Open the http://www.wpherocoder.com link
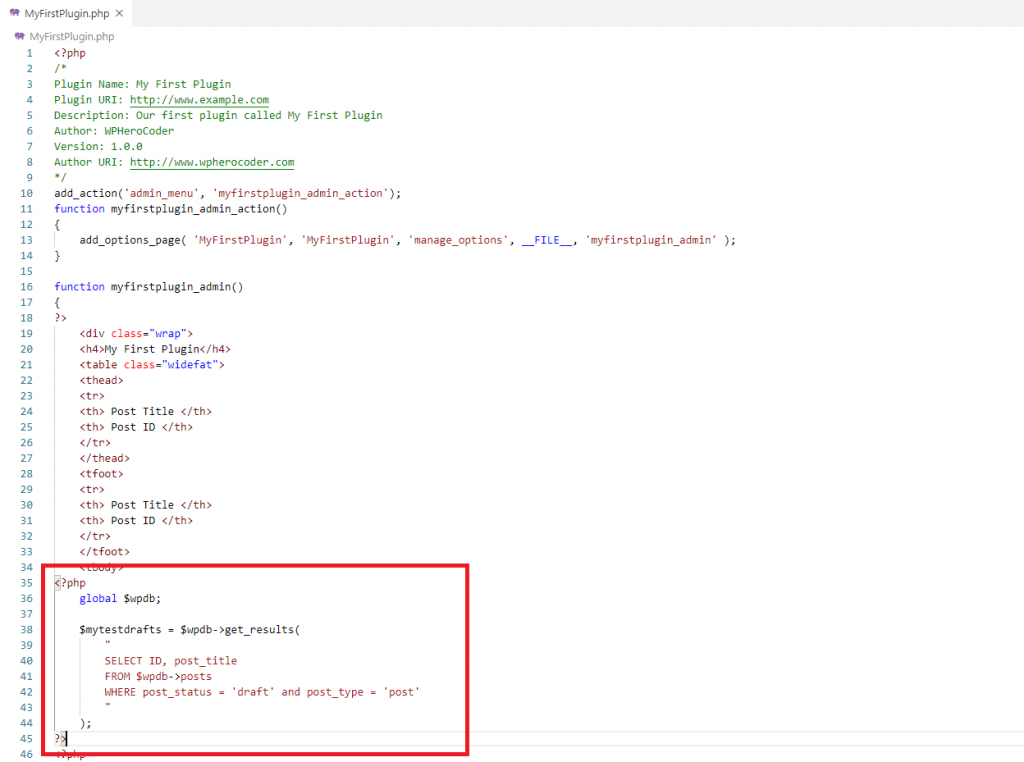The height and width of the screenshot is (762, 1024). tap(212, 162)
